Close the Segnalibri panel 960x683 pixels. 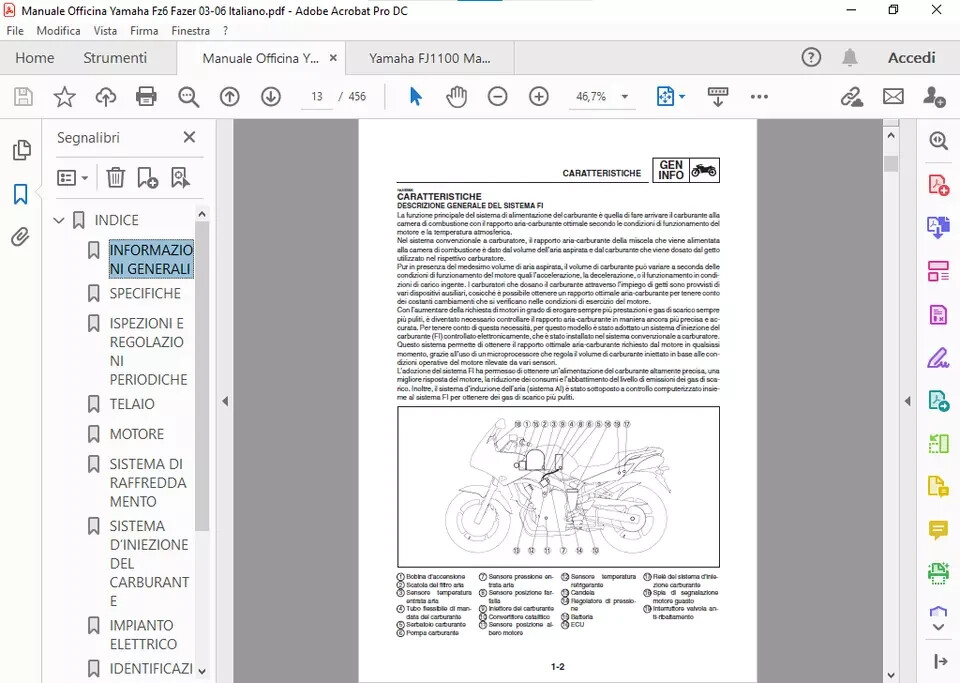coord(190,137)
